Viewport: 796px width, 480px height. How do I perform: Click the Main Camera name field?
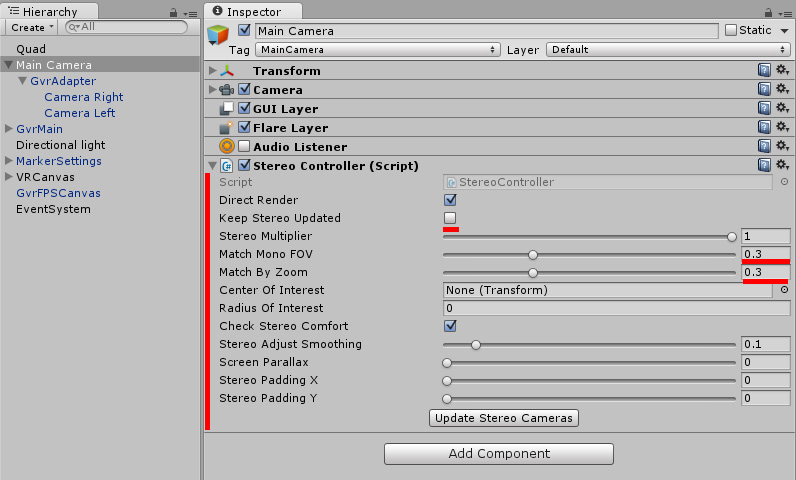(486, 31)
